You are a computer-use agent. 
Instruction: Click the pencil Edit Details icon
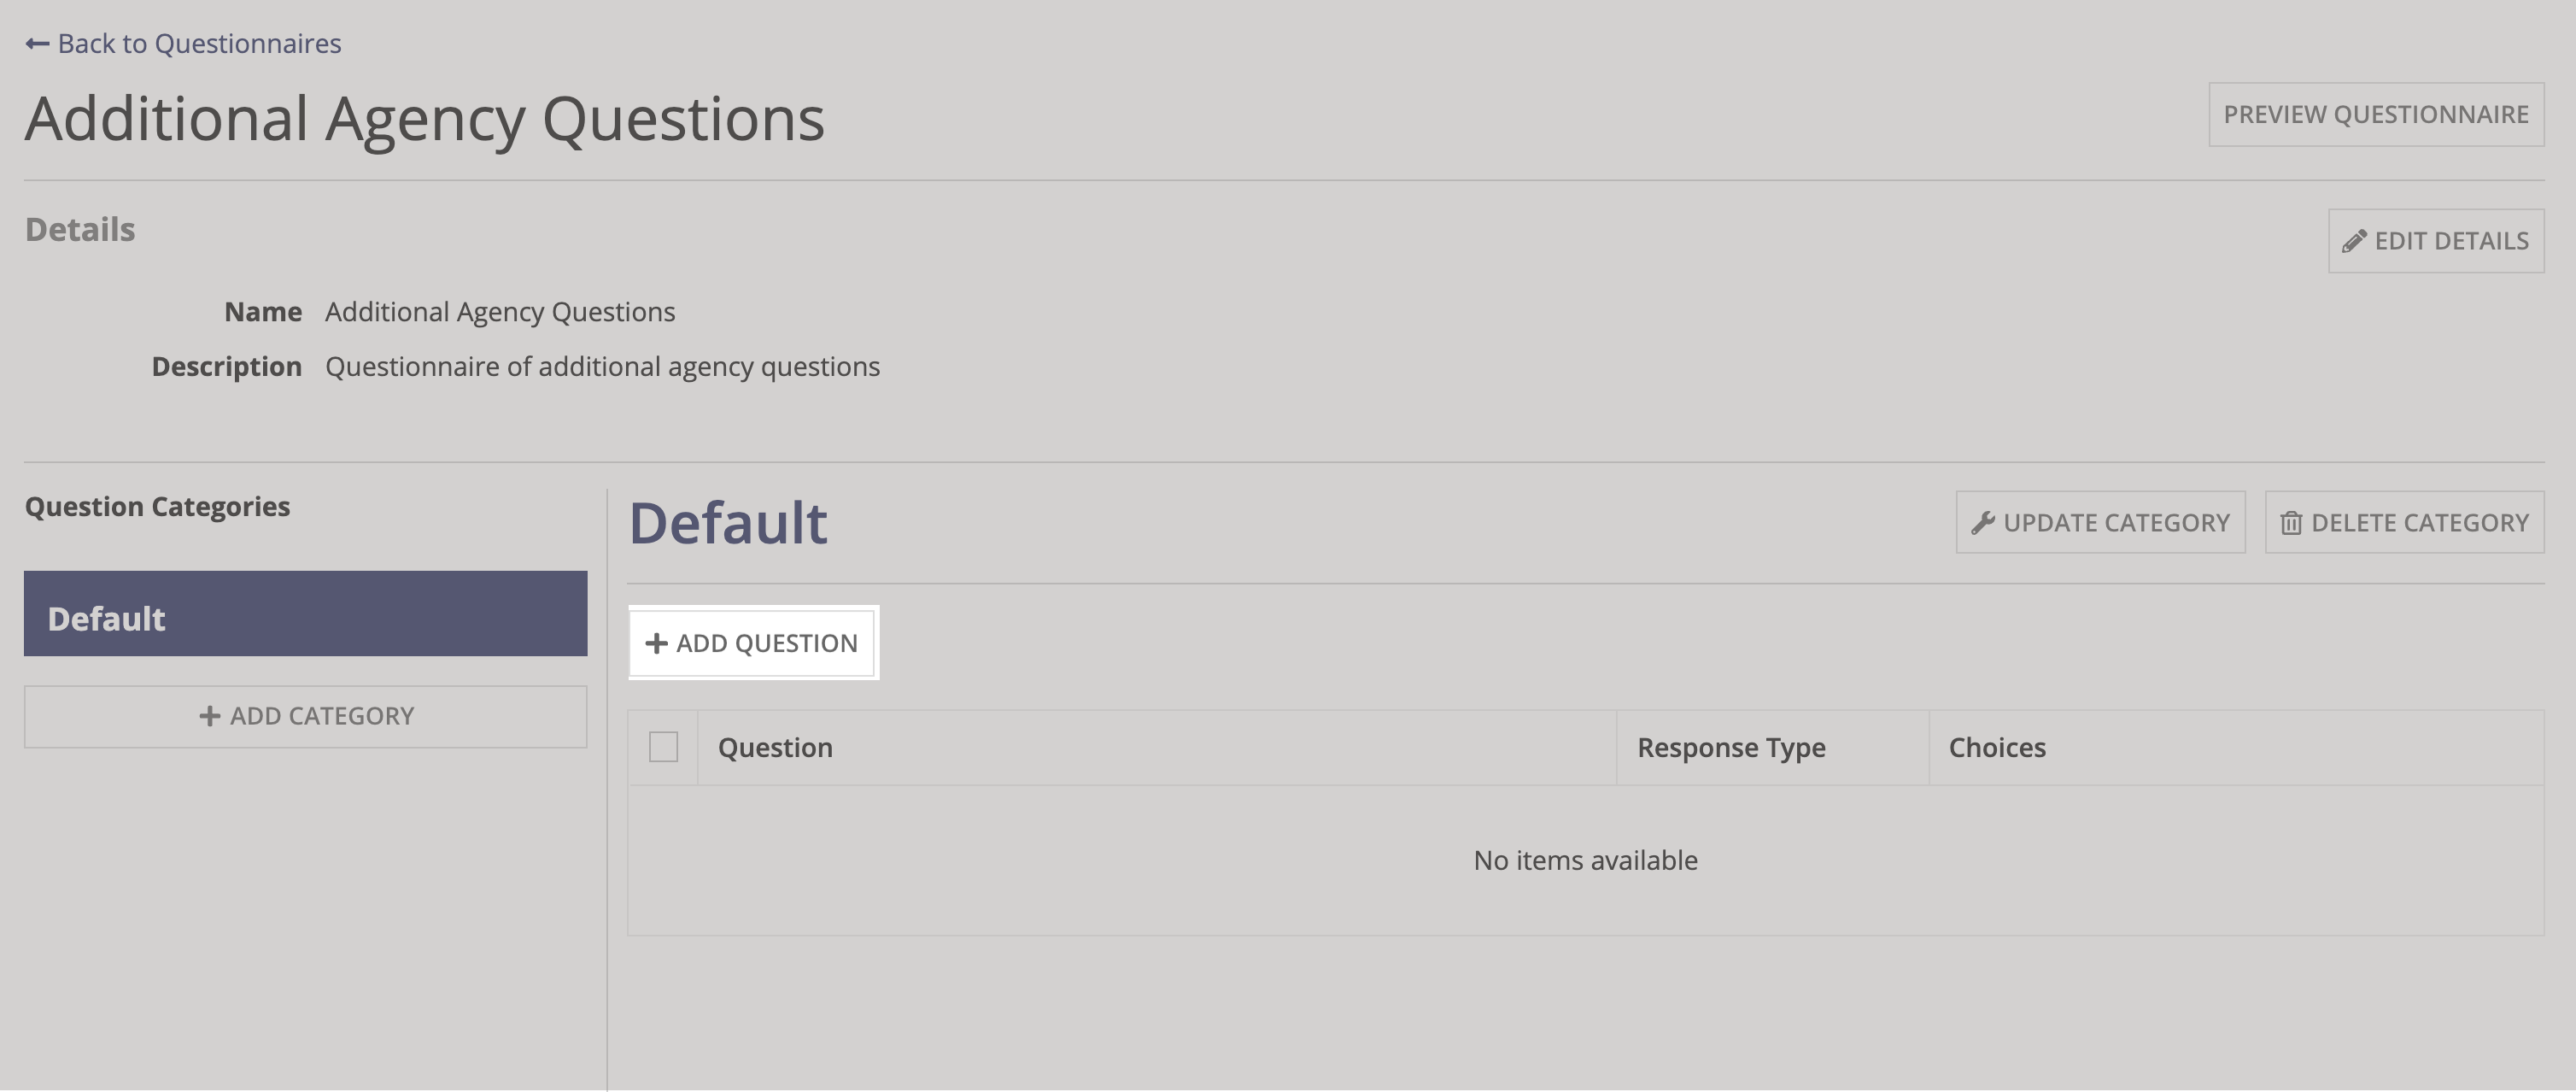(x=2352, y=240)
